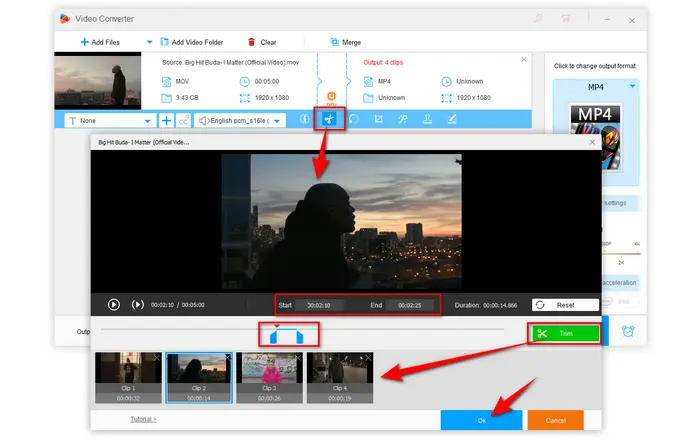The image size is (700, 440).
Task: Click the Add Video Folder button
Action: pyautogui.click(x=192, y=42)
